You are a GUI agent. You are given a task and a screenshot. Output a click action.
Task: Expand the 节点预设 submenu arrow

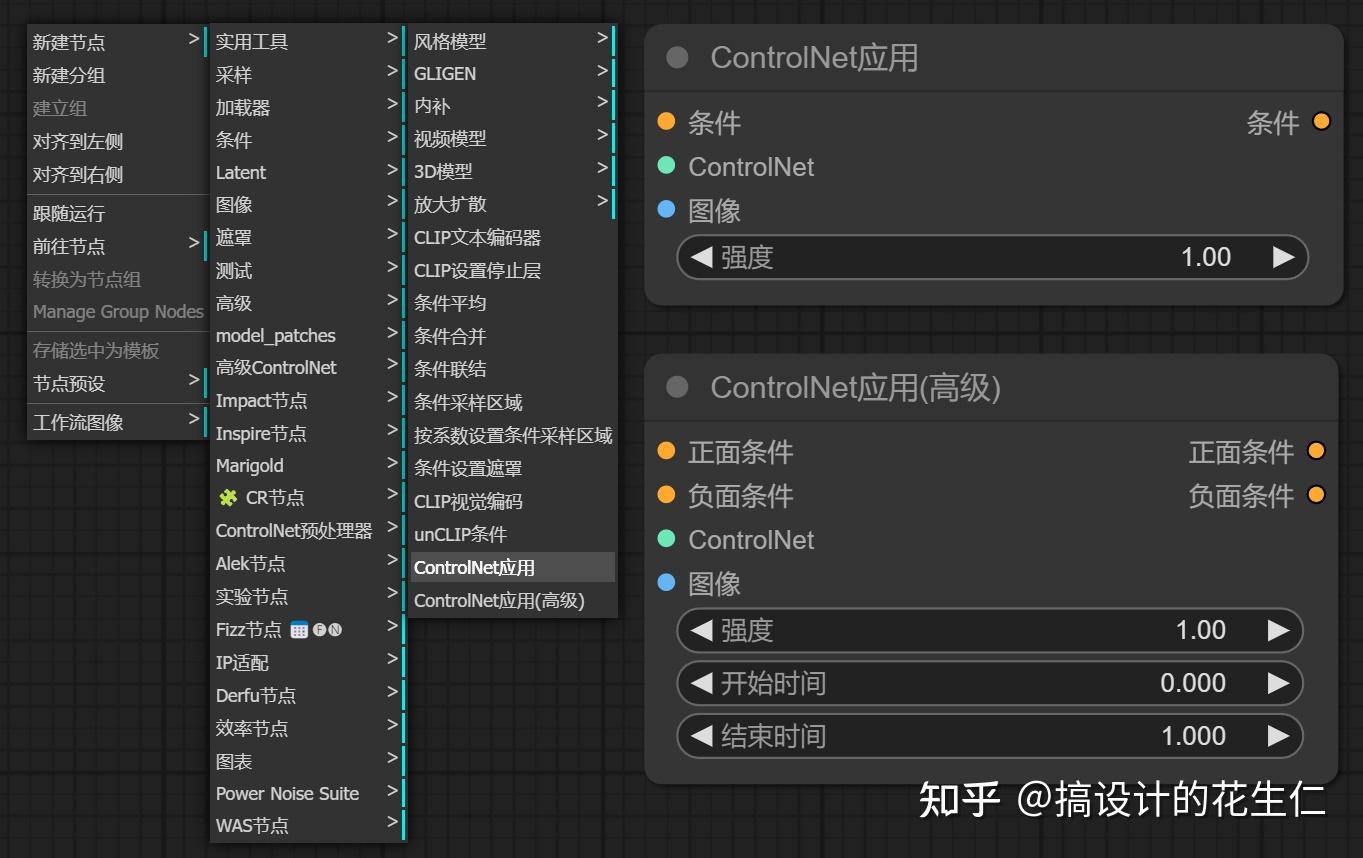coord(196,381)
